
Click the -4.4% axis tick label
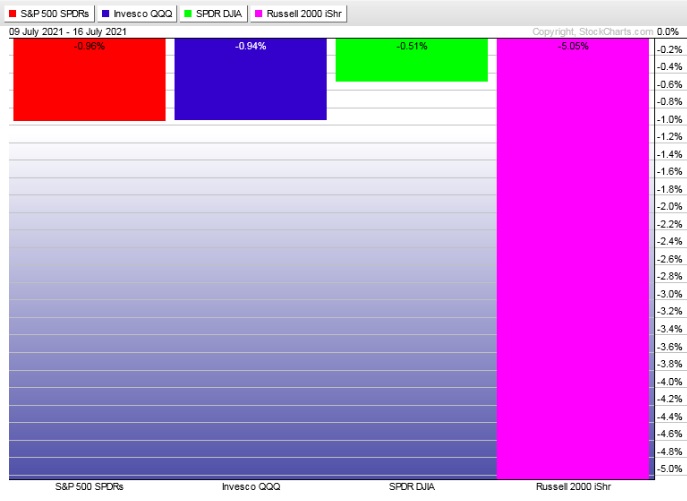[669, 416]
